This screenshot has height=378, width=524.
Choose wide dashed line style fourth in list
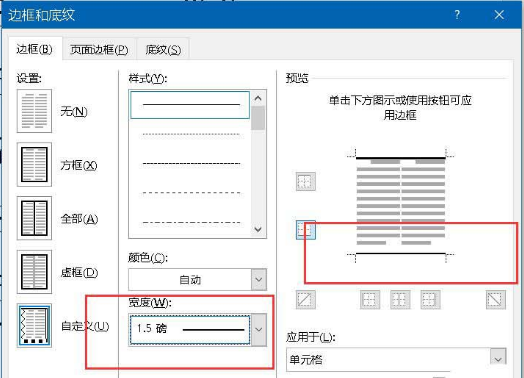coord(190,193)
